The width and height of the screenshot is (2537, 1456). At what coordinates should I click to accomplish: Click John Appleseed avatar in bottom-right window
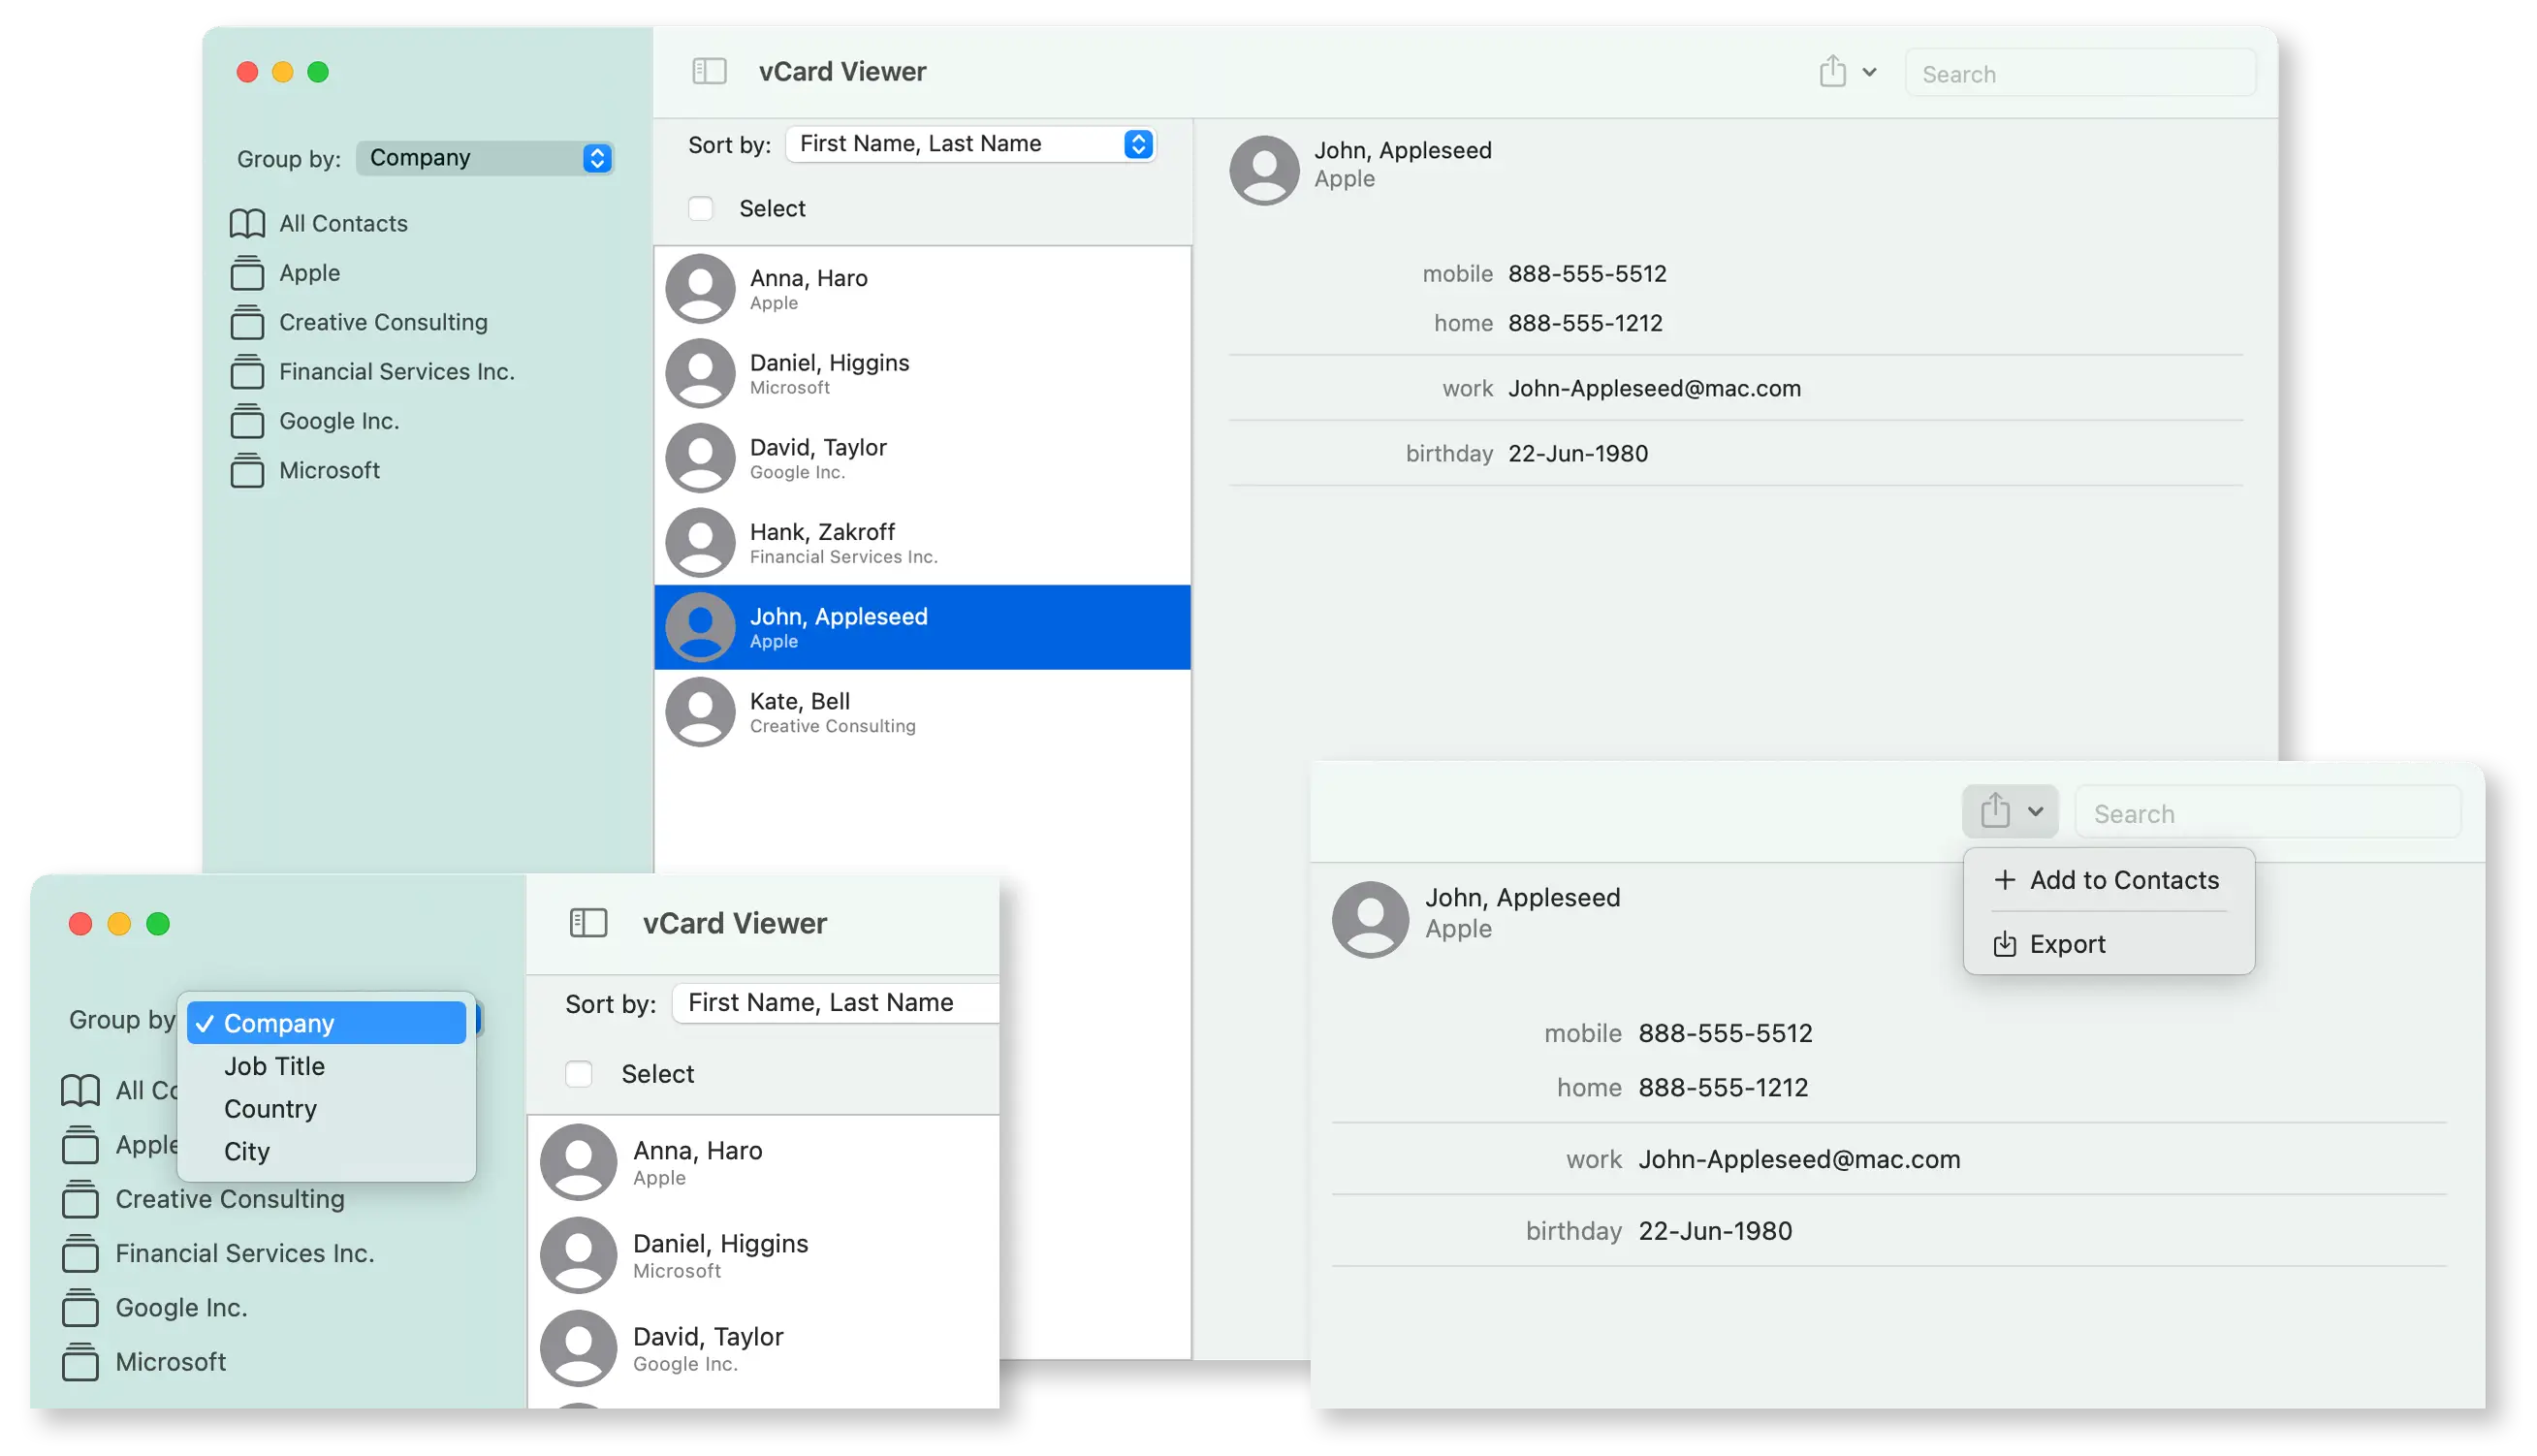tap(1370, 919)
